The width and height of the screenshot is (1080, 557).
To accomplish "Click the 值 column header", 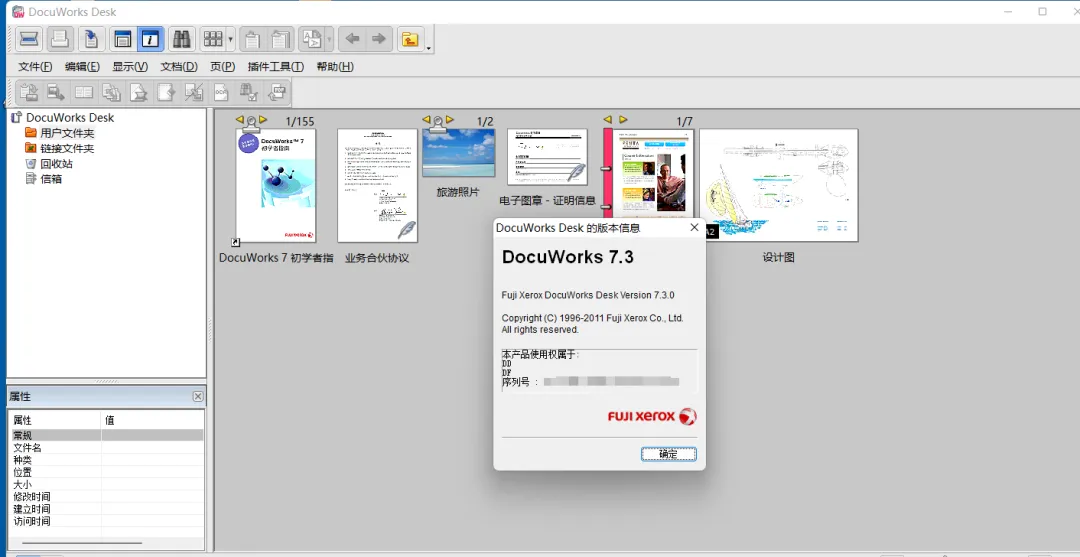I will (153, 419).
